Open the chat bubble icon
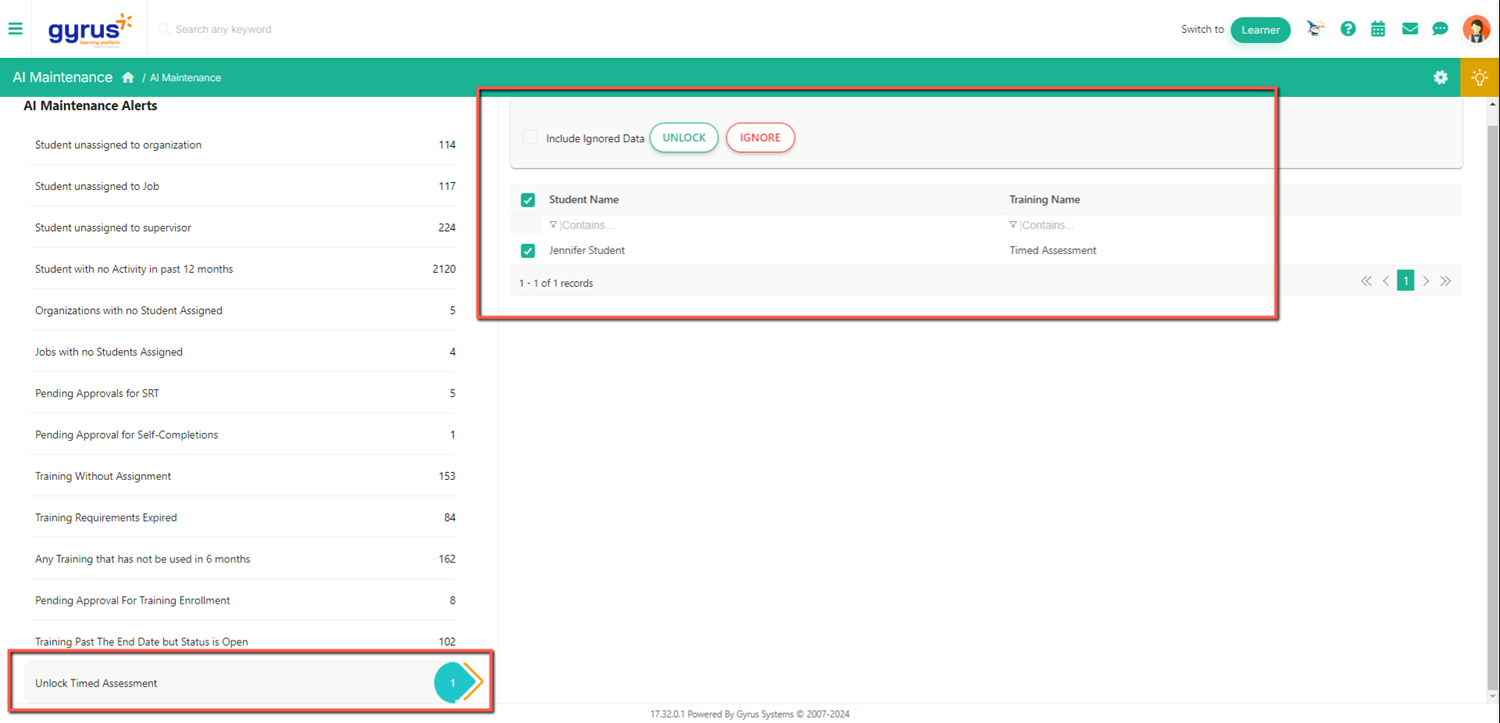1500x723 pixels. (1440, 29)
